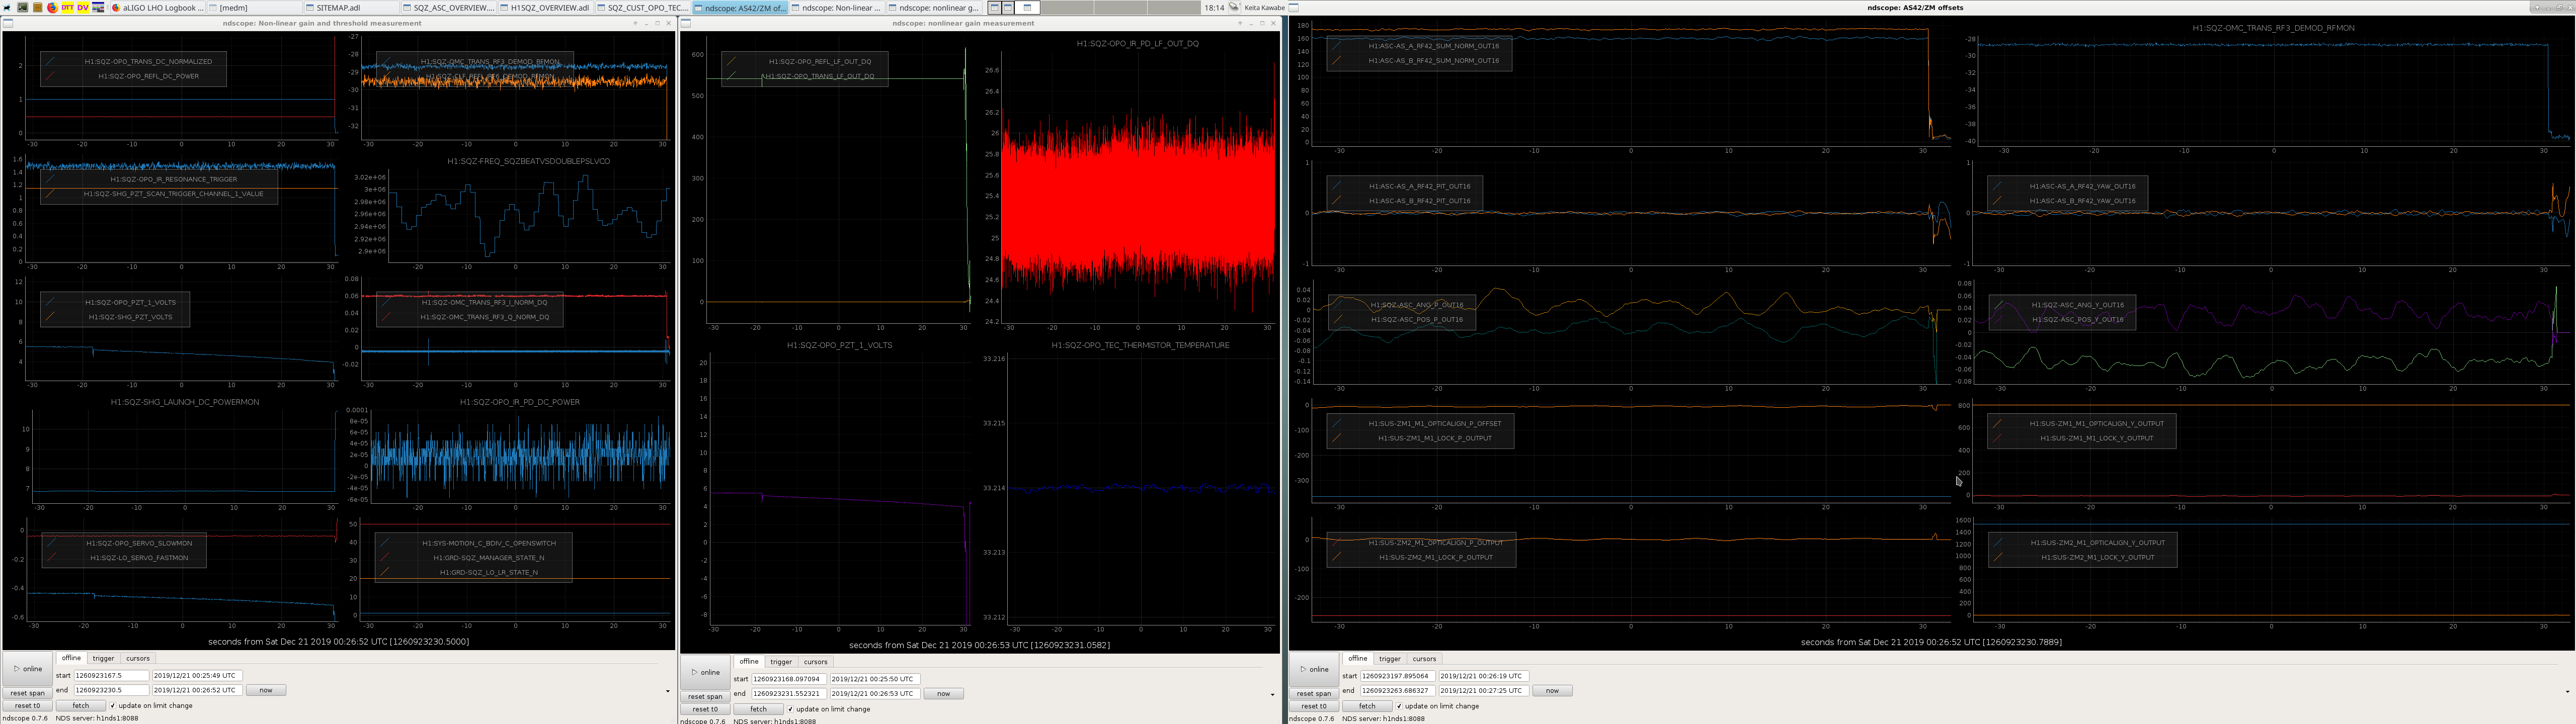Click fetch button in middle ndscope window
2576x724 pixels.
pyautogui.click(x=758, y=709)
